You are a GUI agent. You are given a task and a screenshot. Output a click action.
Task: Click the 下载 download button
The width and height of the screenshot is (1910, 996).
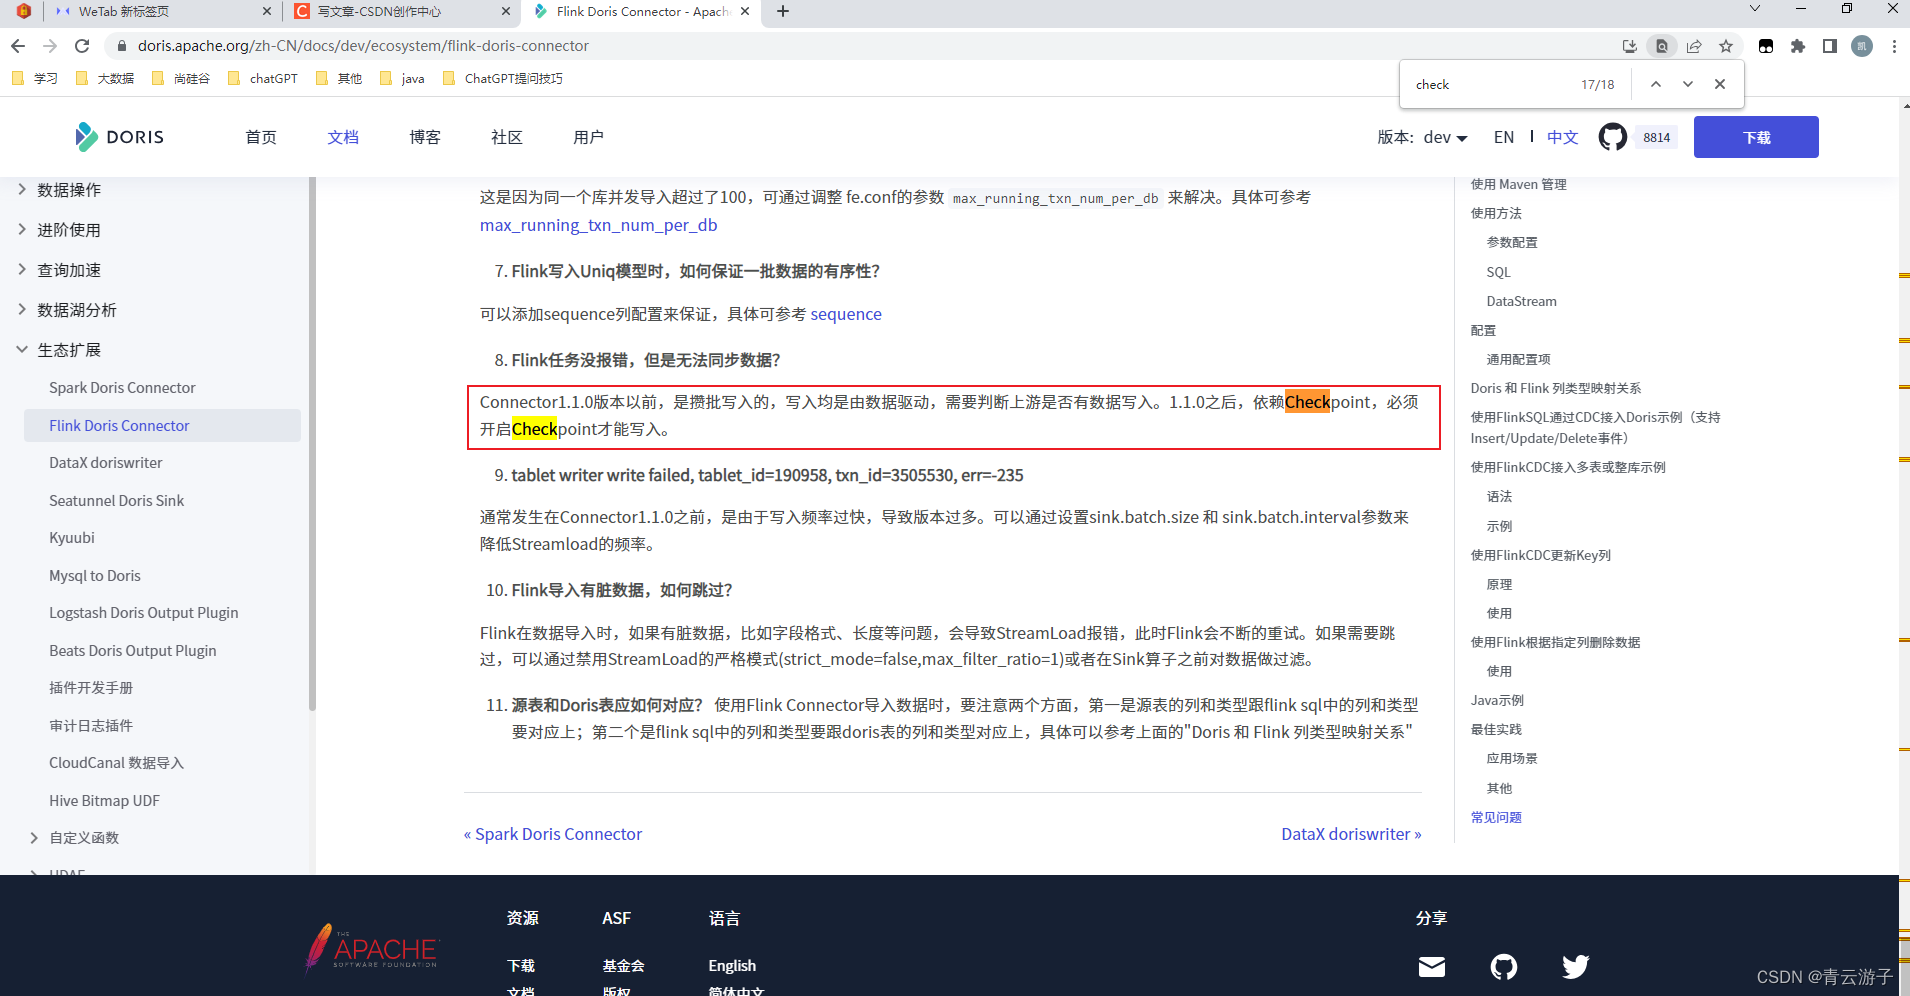tap(1755, 136)
